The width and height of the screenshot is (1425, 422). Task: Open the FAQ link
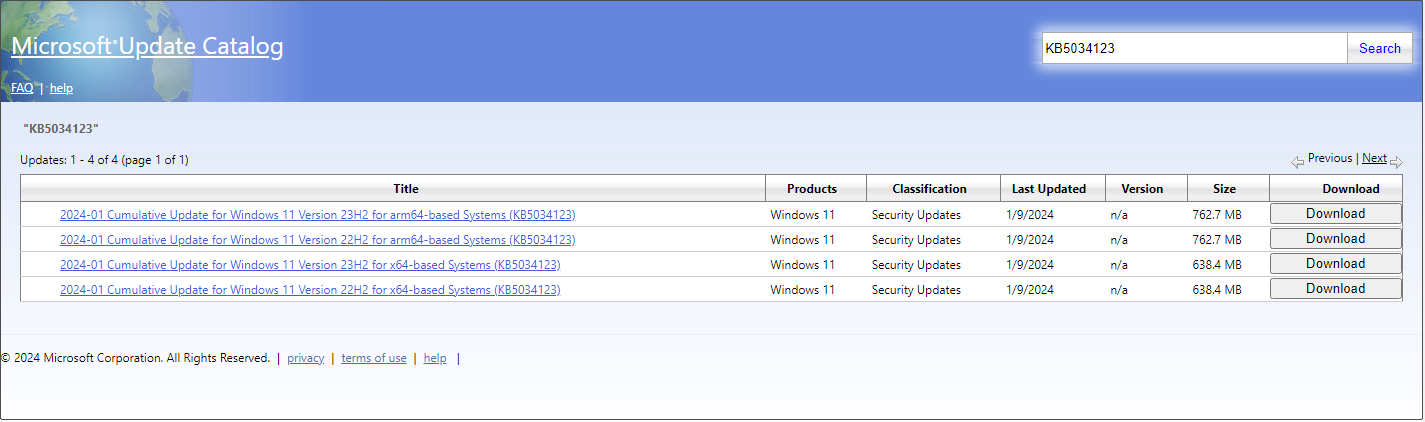click(22, 88)
